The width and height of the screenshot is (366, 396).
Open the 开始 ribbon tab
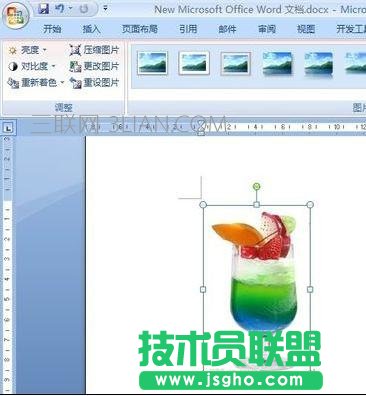(x=52, y=29)
